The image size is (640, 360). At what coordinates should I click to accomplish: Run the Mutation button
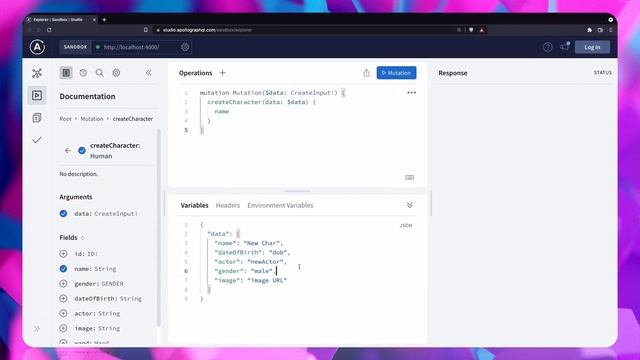pos(396,73)
